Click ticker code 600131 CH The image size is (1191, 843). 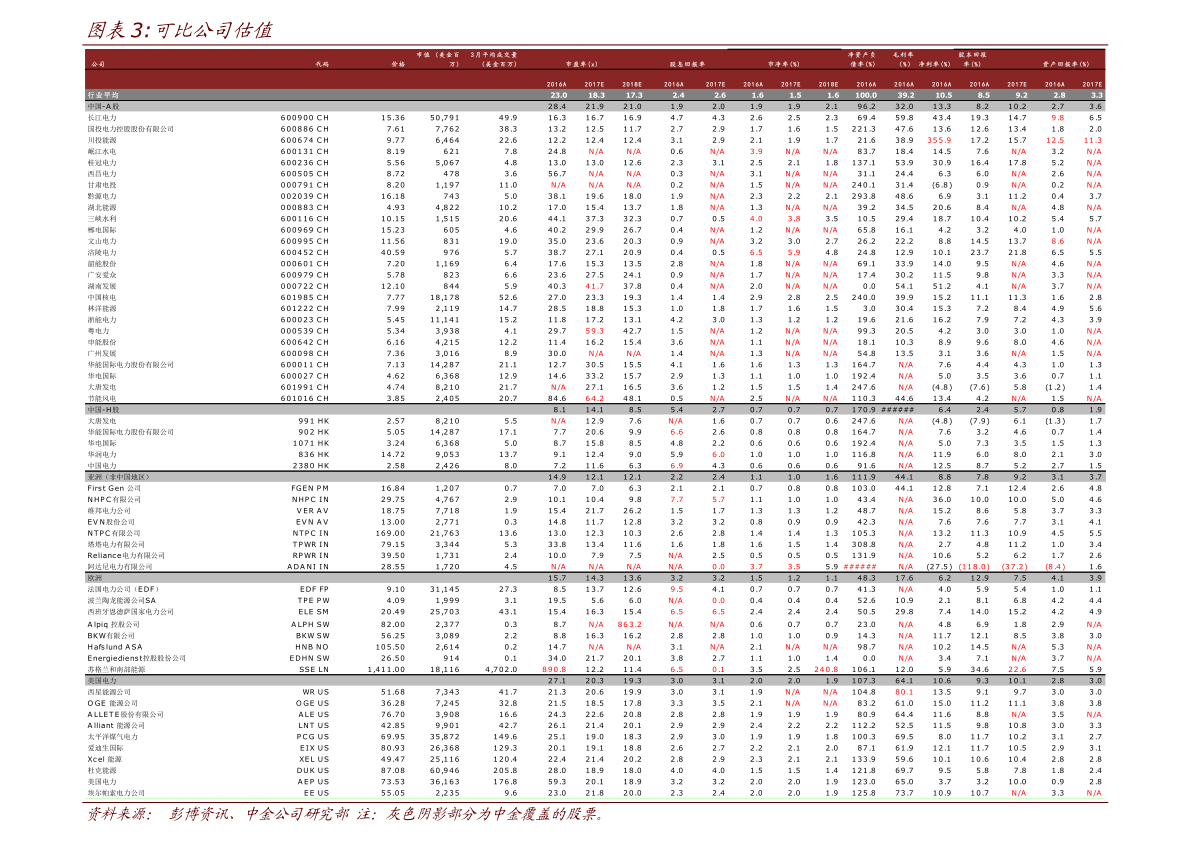pos(305,151)
